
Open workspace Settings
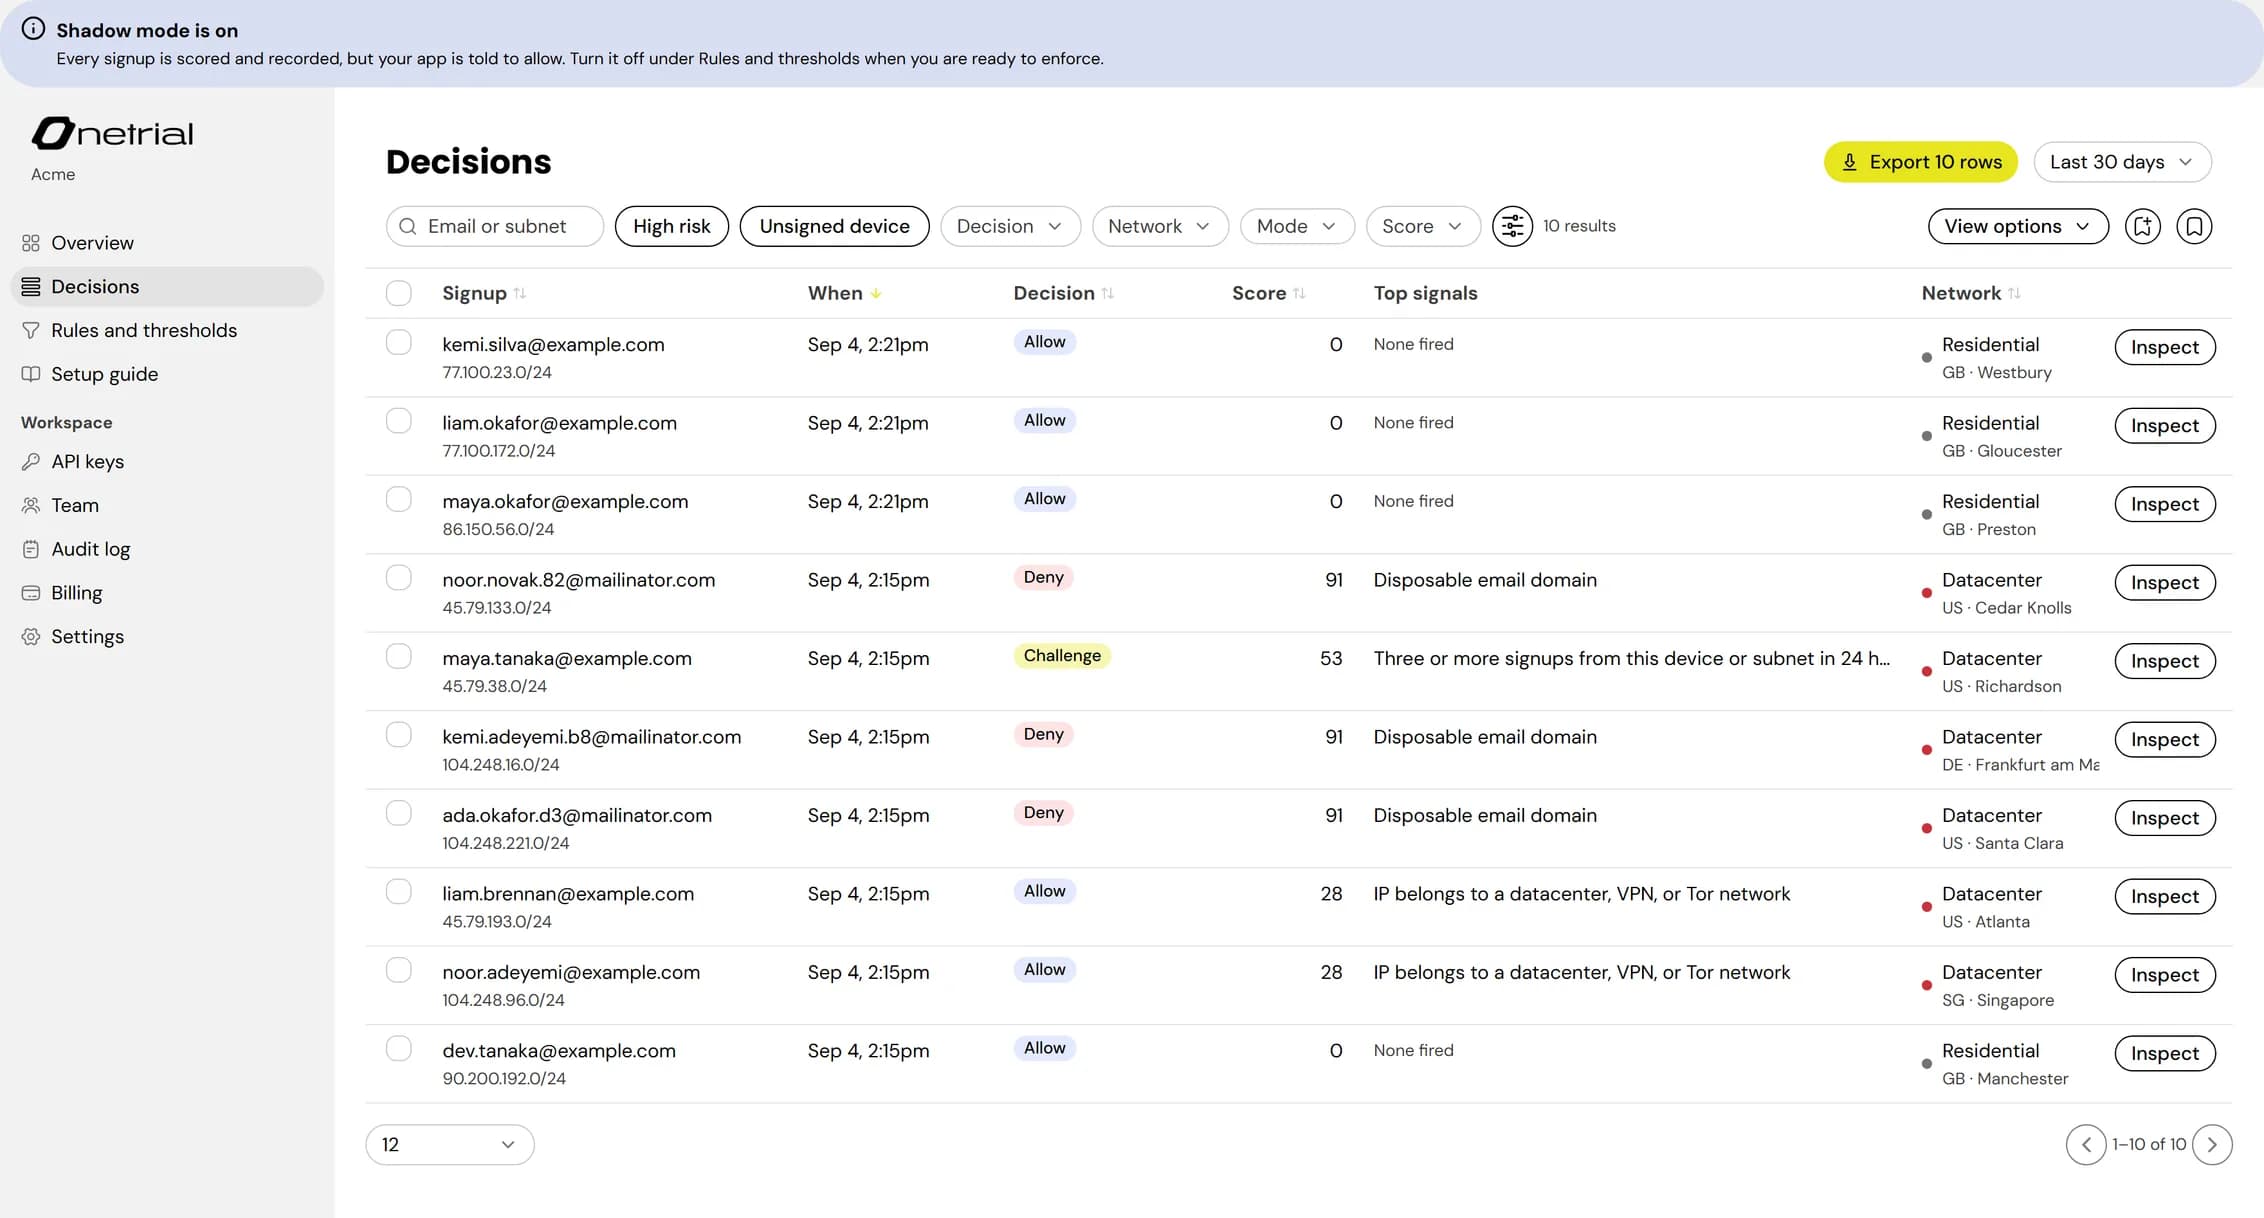[167, 637]
